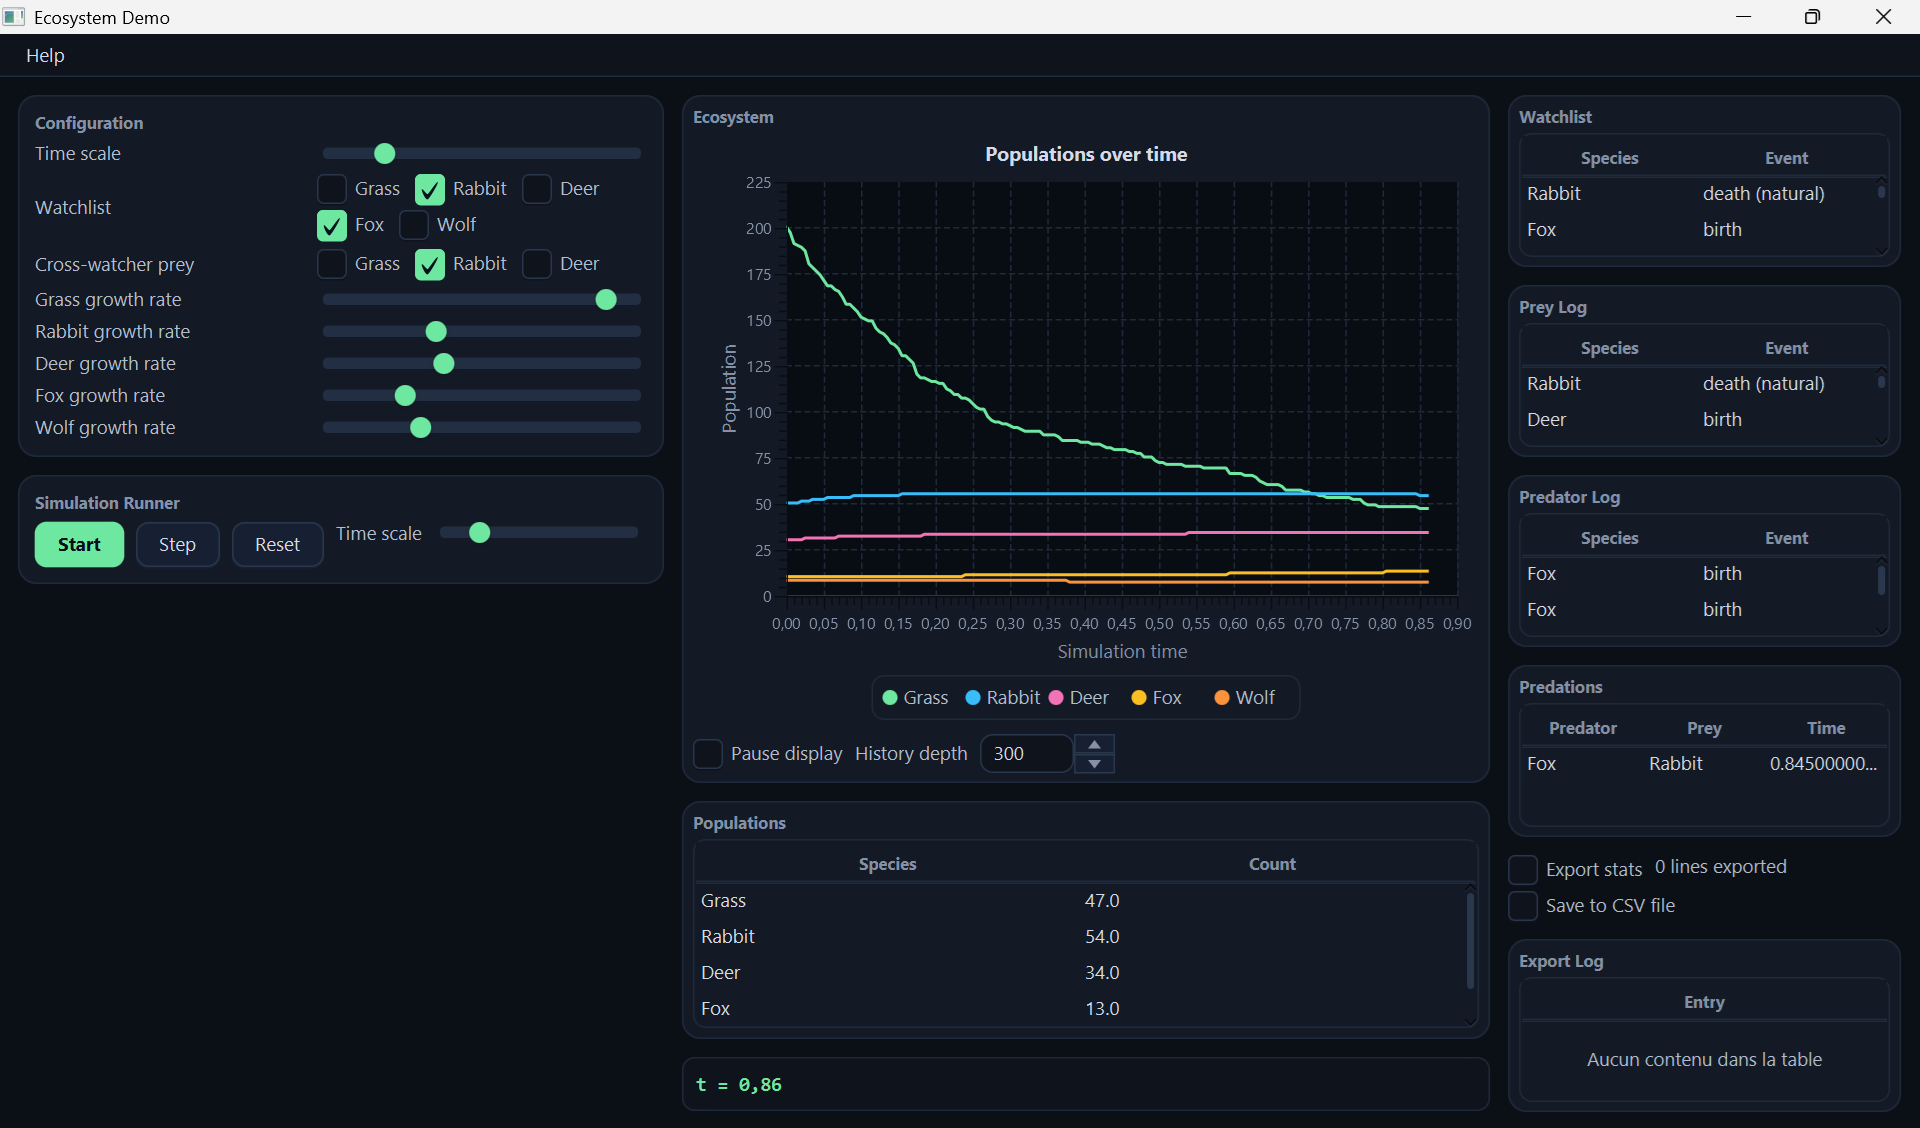Screen dimensions: 1920x1128
Task: Sort Populations table by Count header
Action: click(x=1272, y=864)
